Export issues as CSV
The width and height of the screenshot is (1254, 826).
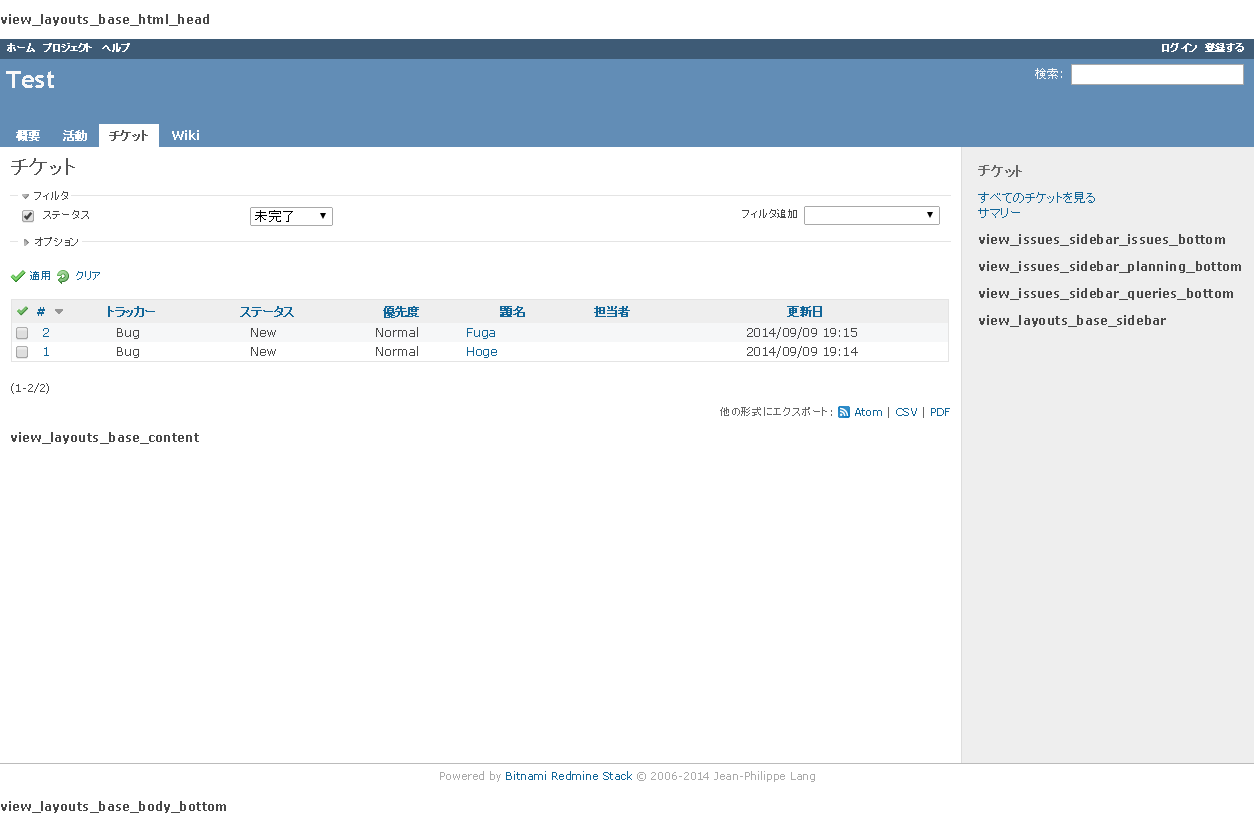(906, 411)
